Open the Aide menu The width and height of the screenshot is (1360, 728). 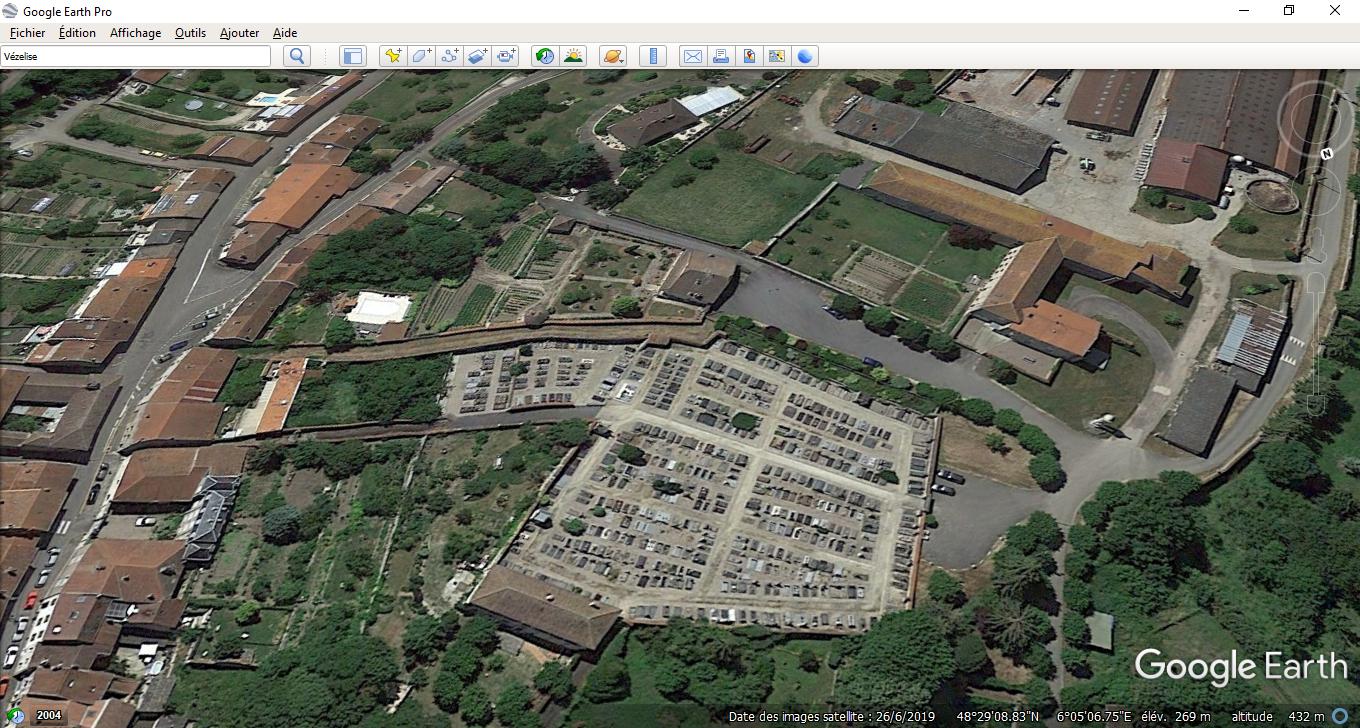coord(285,33)
